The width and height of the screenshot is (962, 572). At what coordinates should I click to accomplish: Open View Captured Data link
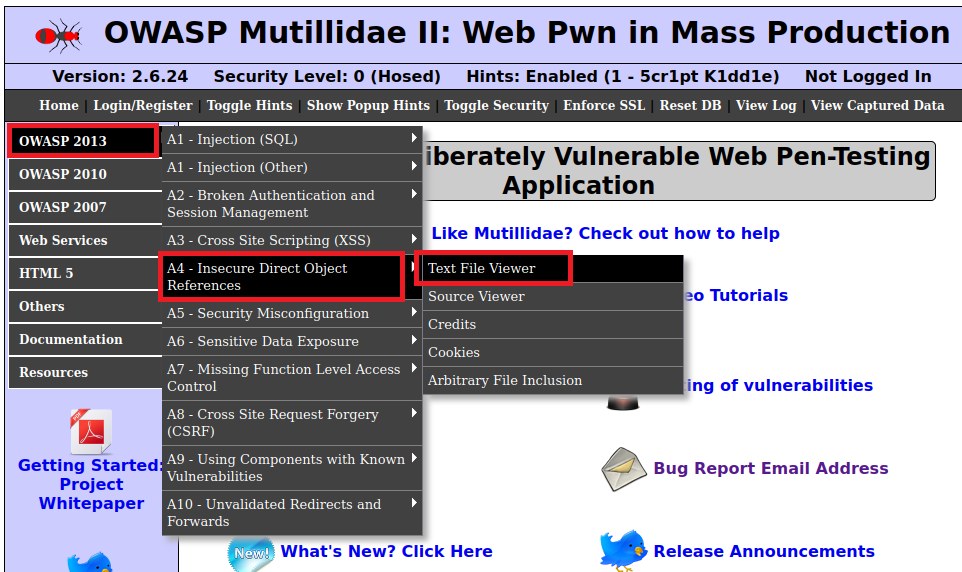pos(877,106)
